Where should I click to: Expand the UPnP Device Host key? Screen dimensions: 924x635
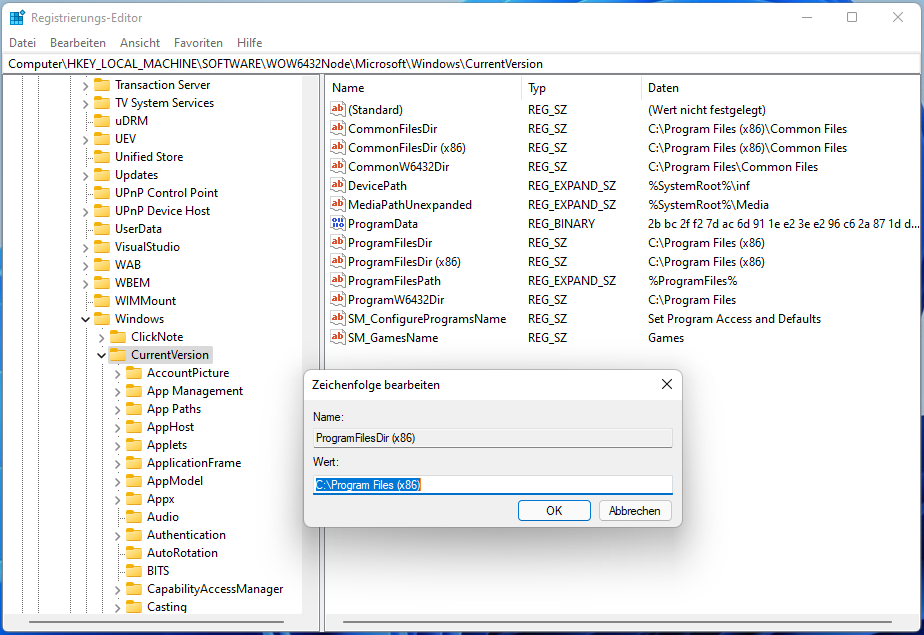click(85, 211)
